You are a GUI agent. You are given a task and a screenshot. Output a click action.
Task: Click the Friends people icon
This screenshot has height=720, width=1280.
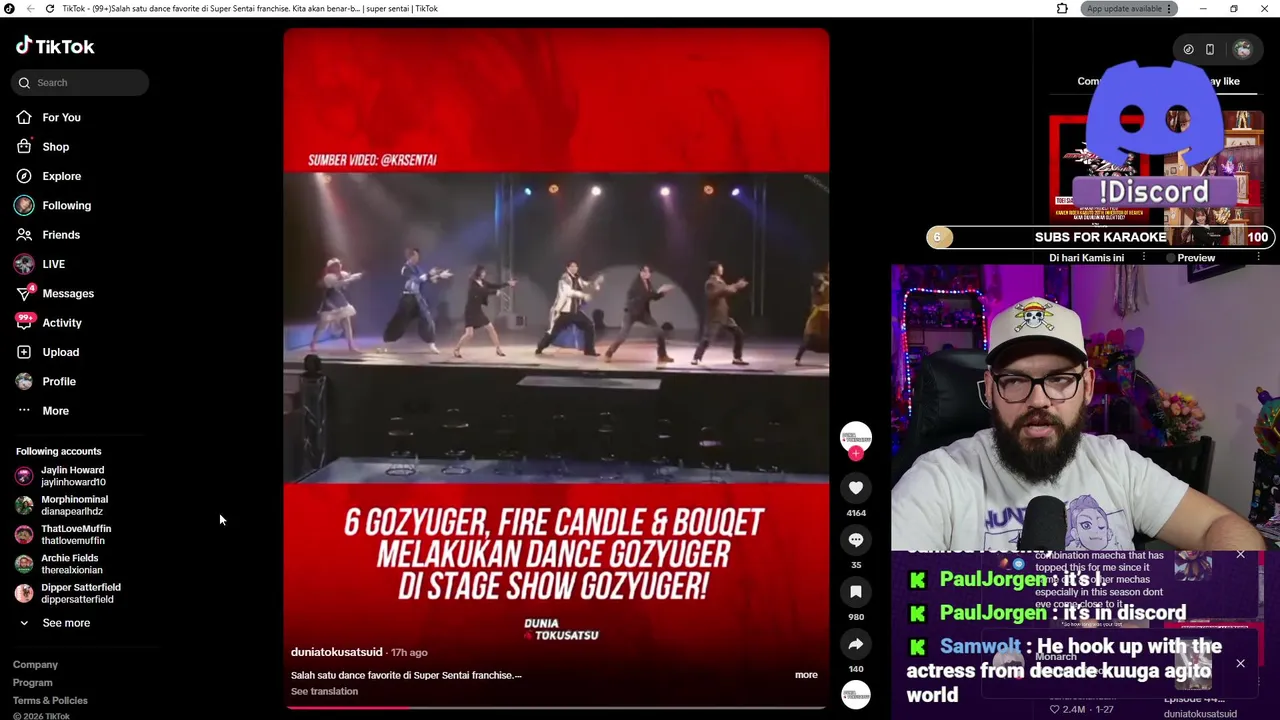tap(24, 235)
